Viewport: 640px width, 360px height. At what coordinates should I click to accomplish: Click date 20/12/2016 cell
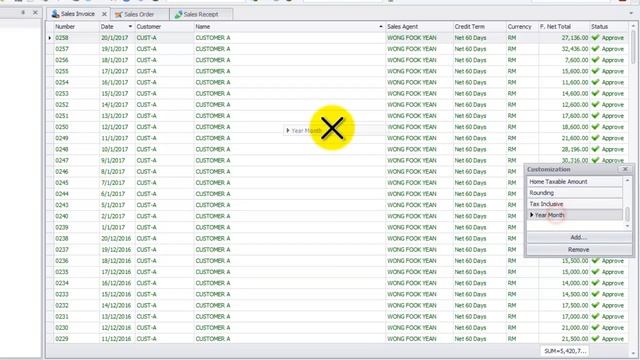click(x=116, y=238)
